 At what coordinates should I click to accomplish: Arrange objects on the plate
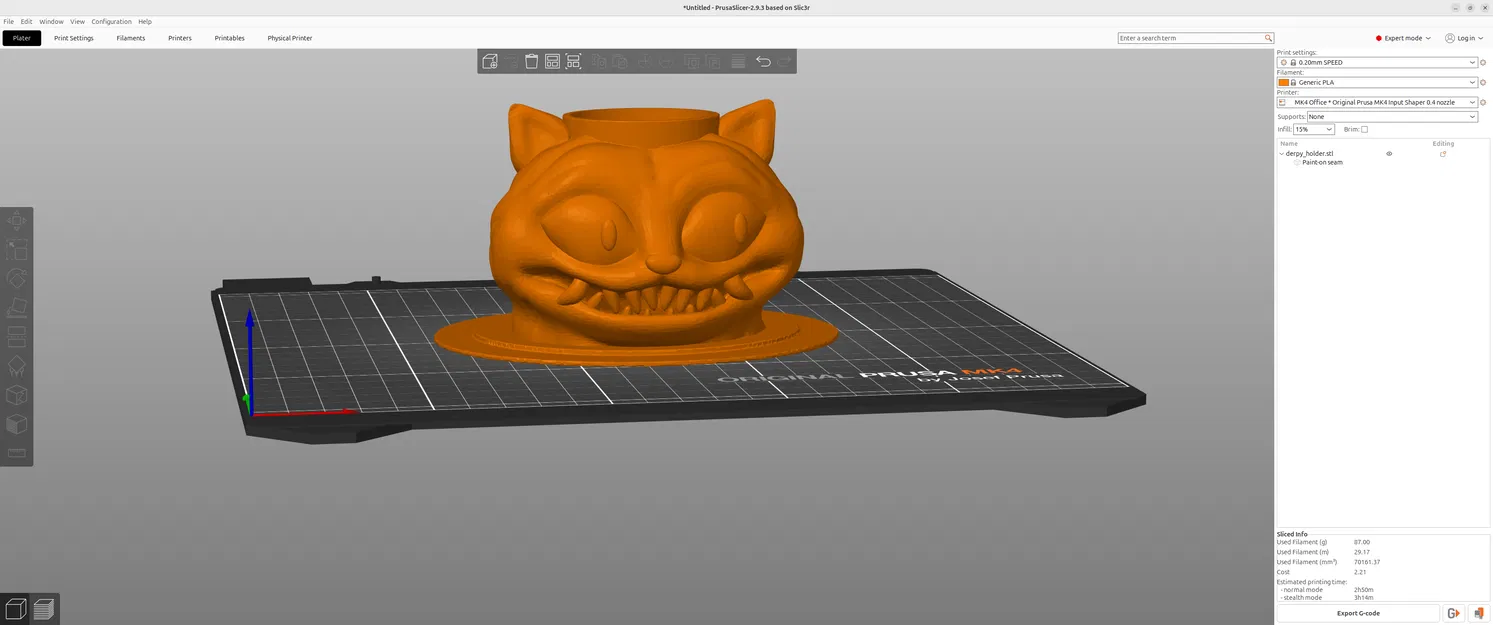click(552, 61)
